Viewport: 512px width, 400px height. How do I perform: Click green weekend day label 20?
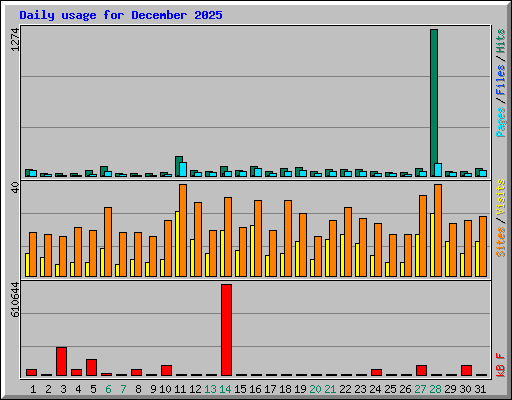click(315, 389)
